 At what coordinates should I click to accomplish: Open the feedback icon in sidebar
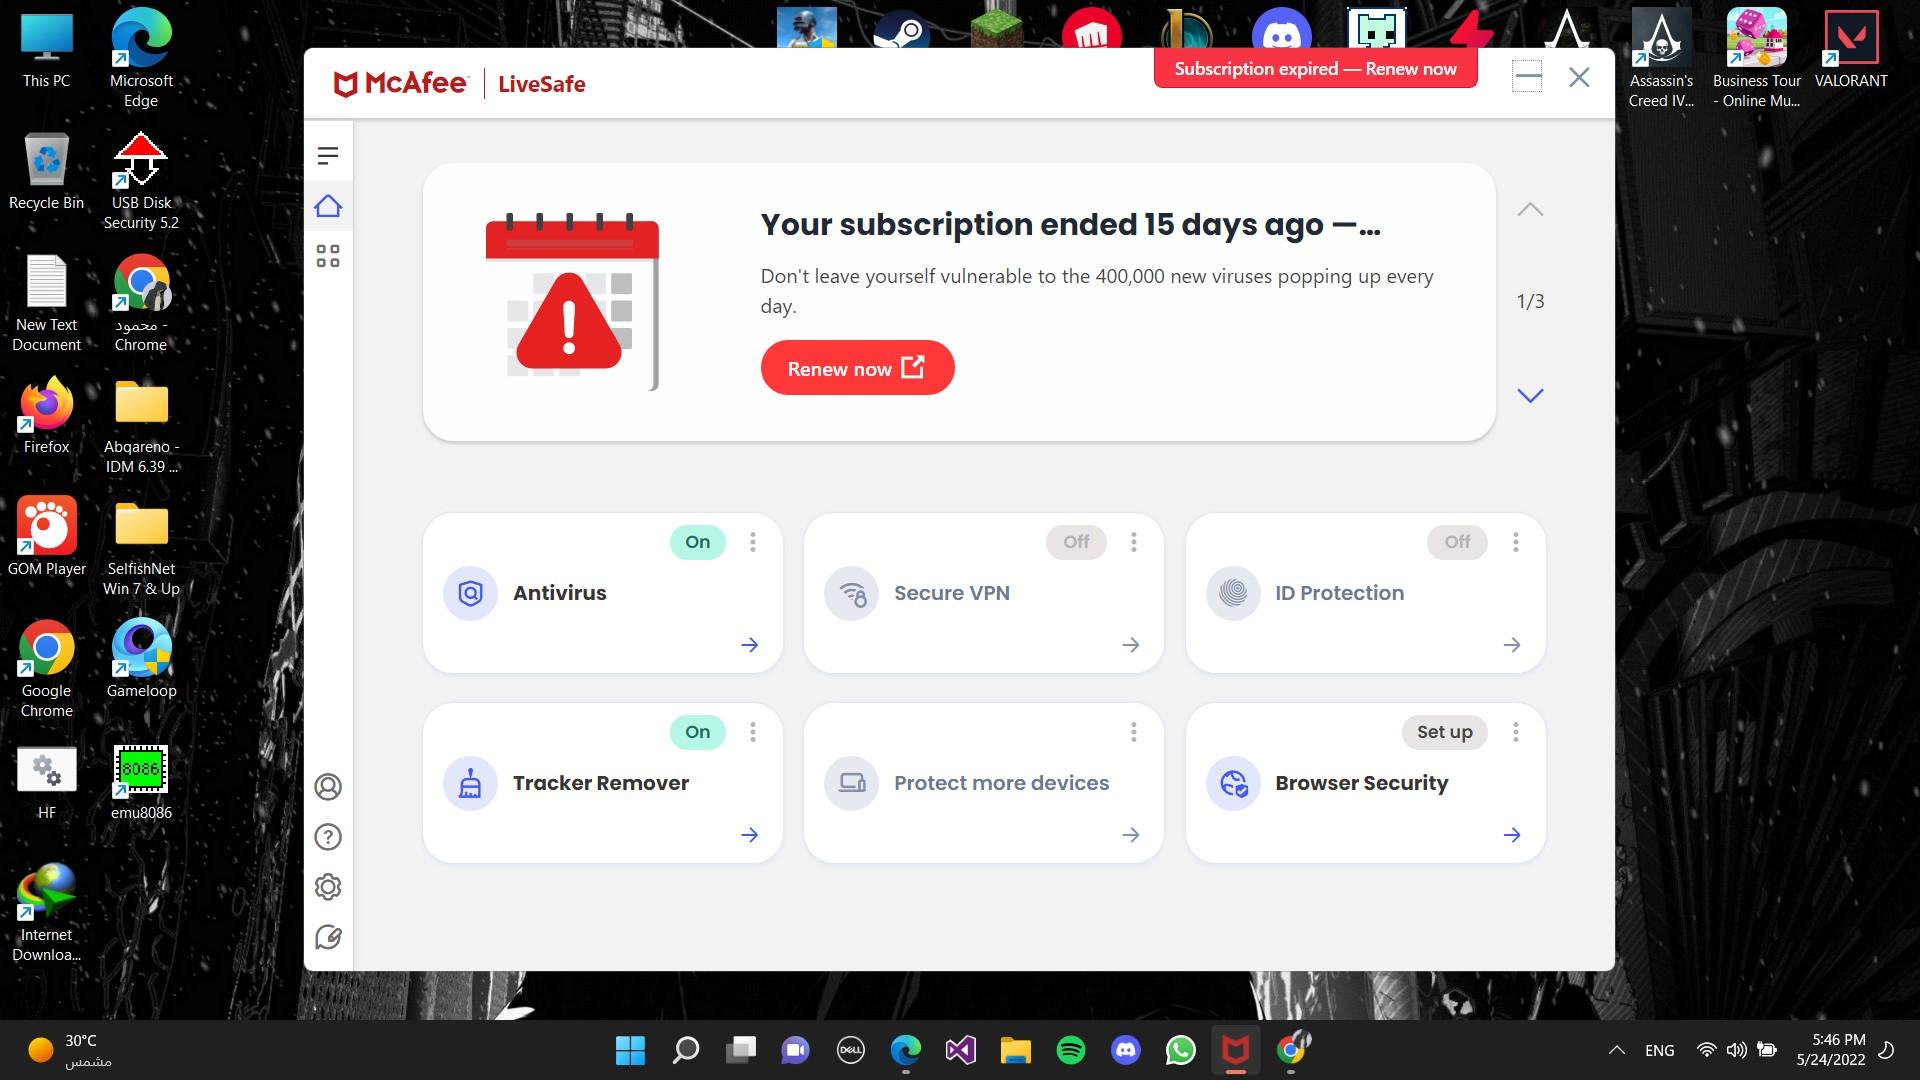(x=328, y=937)
